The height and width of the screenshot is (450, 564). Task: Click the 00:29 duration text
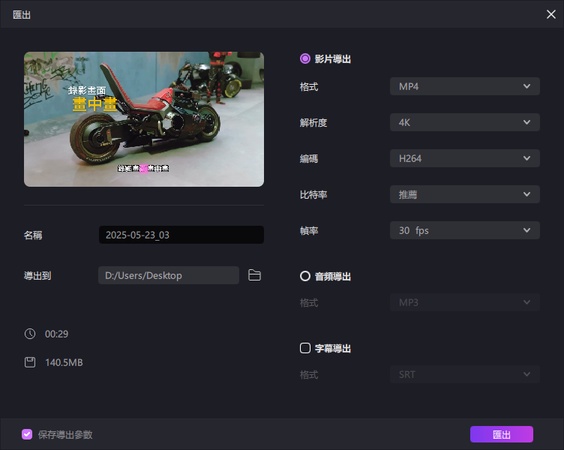click(56, 334)
